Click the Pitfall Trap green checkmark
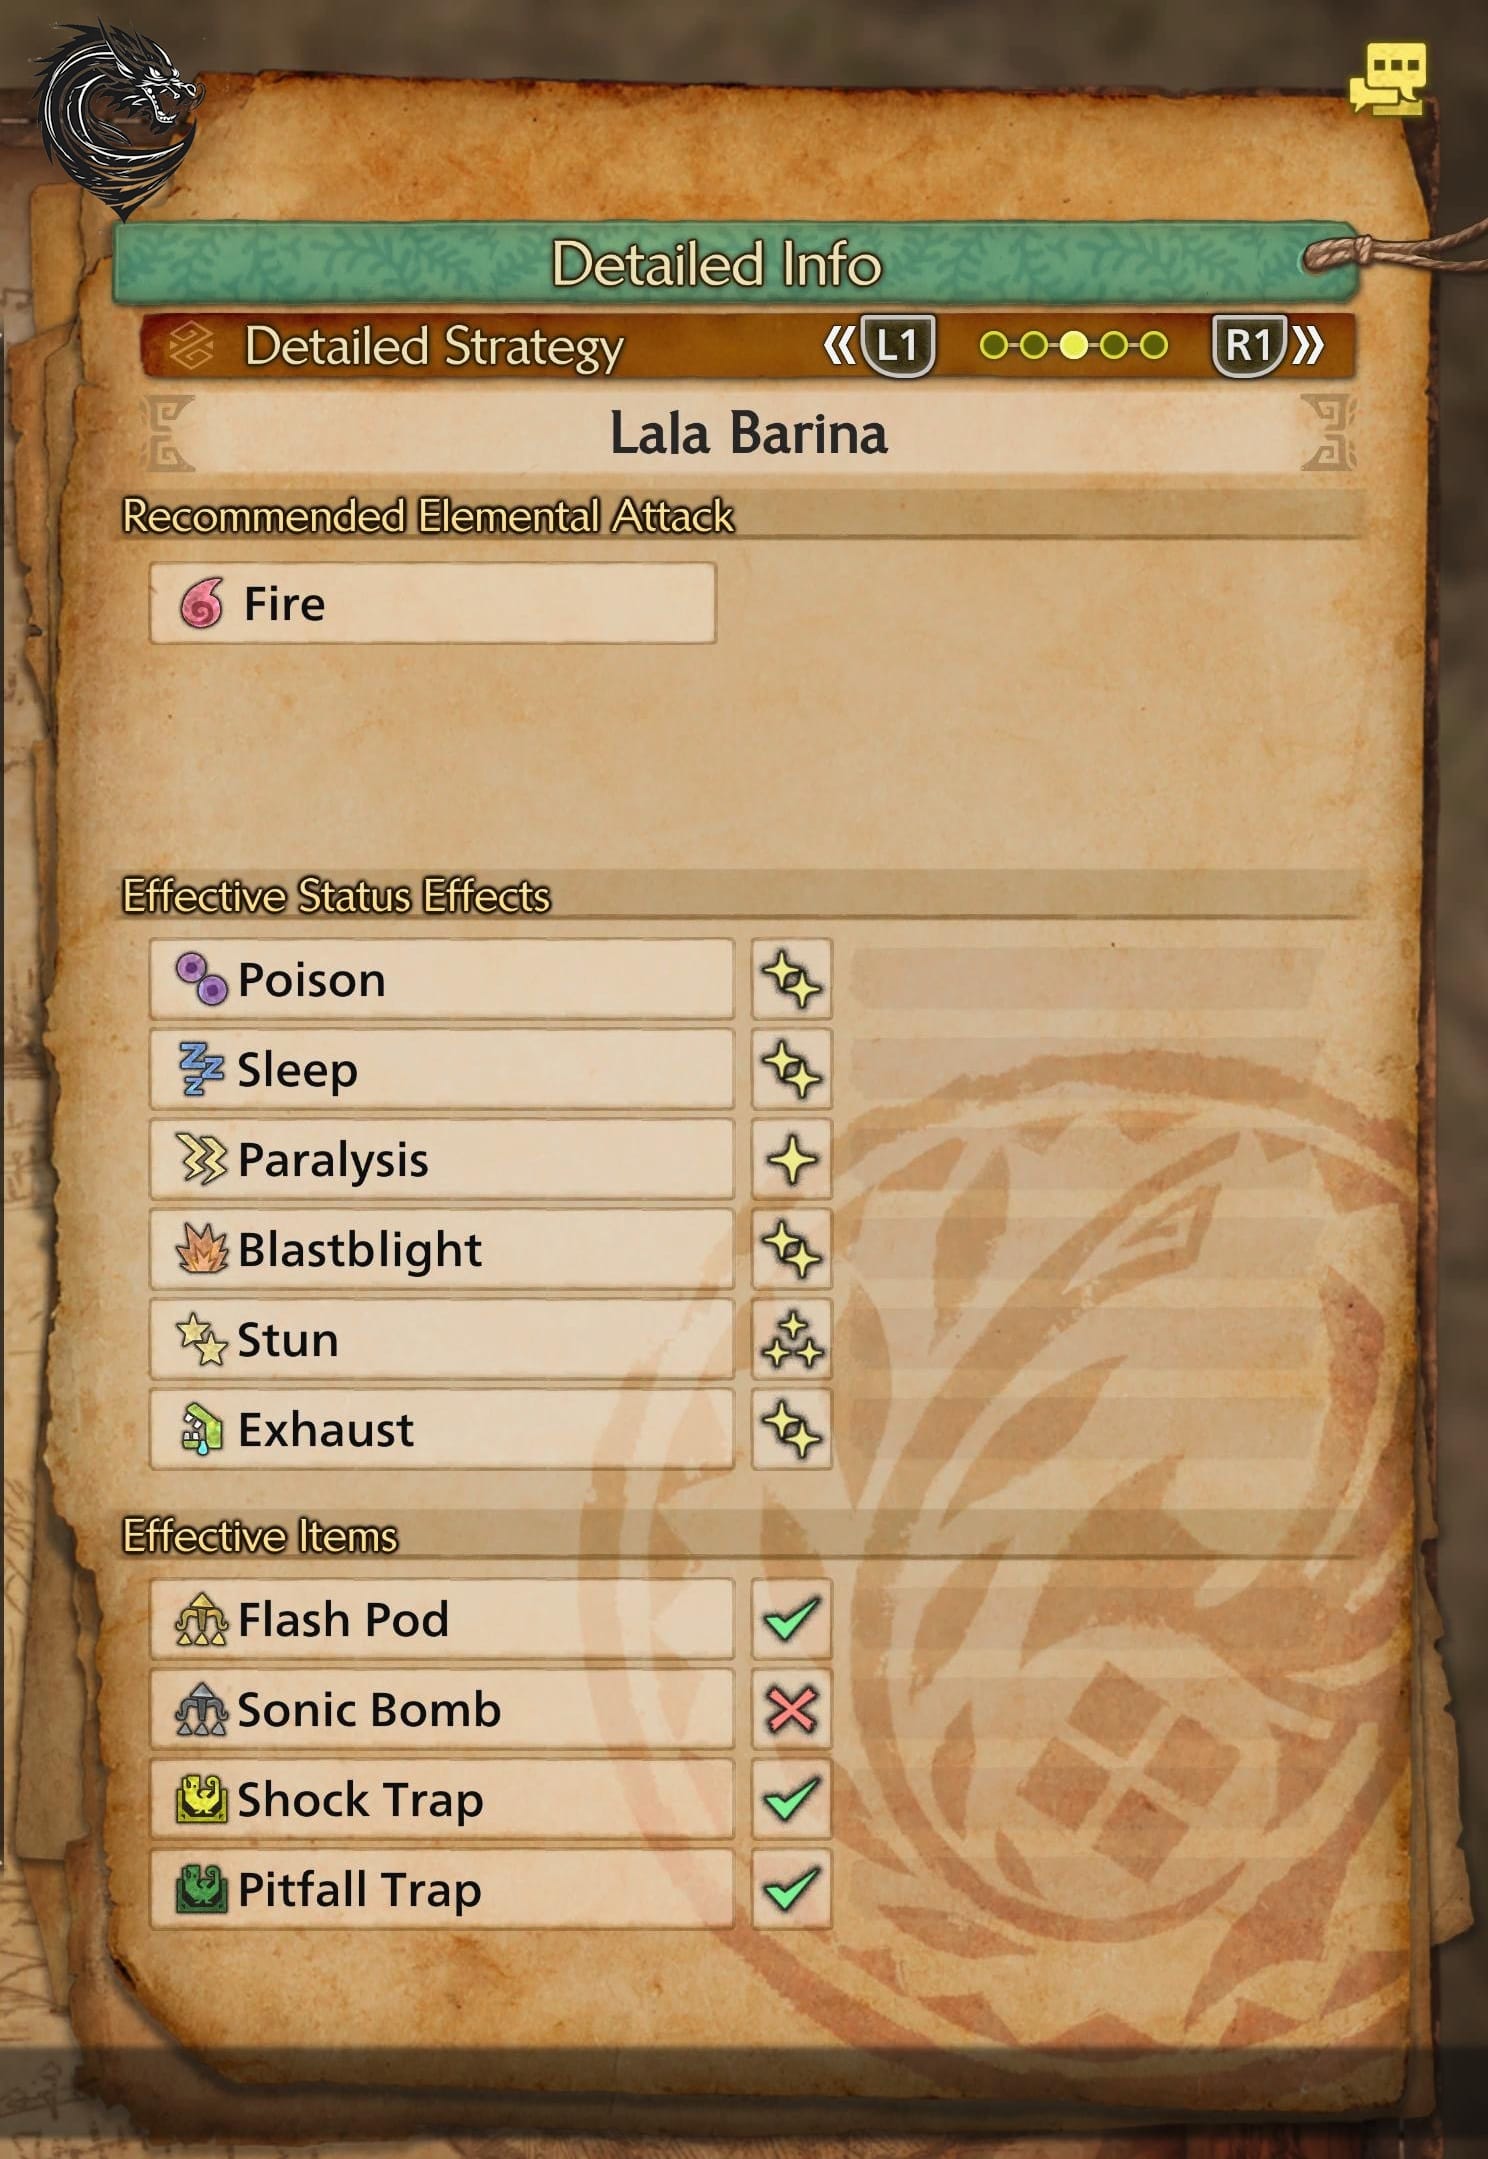This screenshot has width=1488, height=2159. pos(791,1889)
